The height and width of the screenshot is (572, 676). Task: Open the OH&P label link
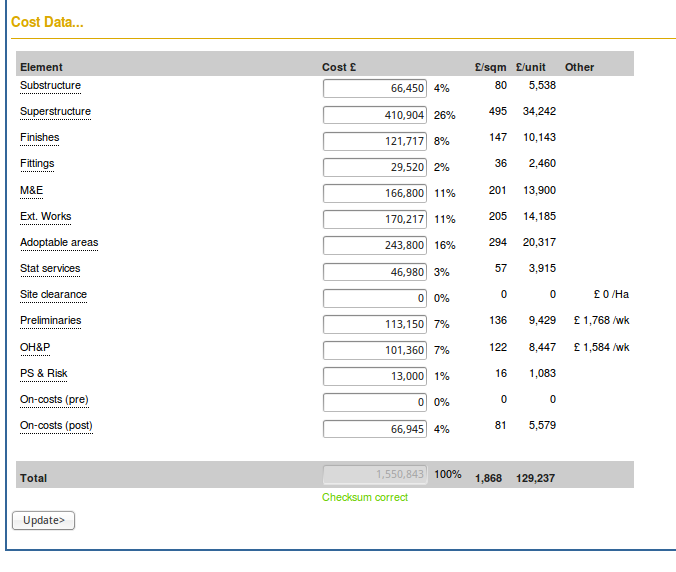[35, 347]
